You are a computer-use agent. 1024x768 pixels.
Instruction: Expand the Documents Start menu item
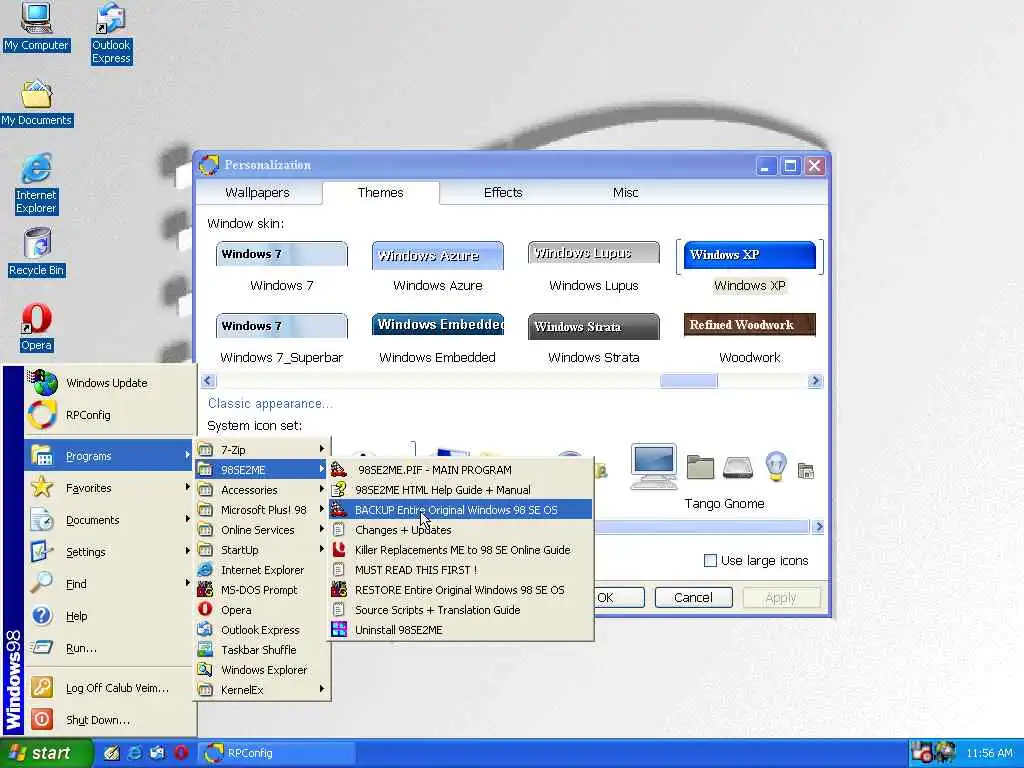110,520
